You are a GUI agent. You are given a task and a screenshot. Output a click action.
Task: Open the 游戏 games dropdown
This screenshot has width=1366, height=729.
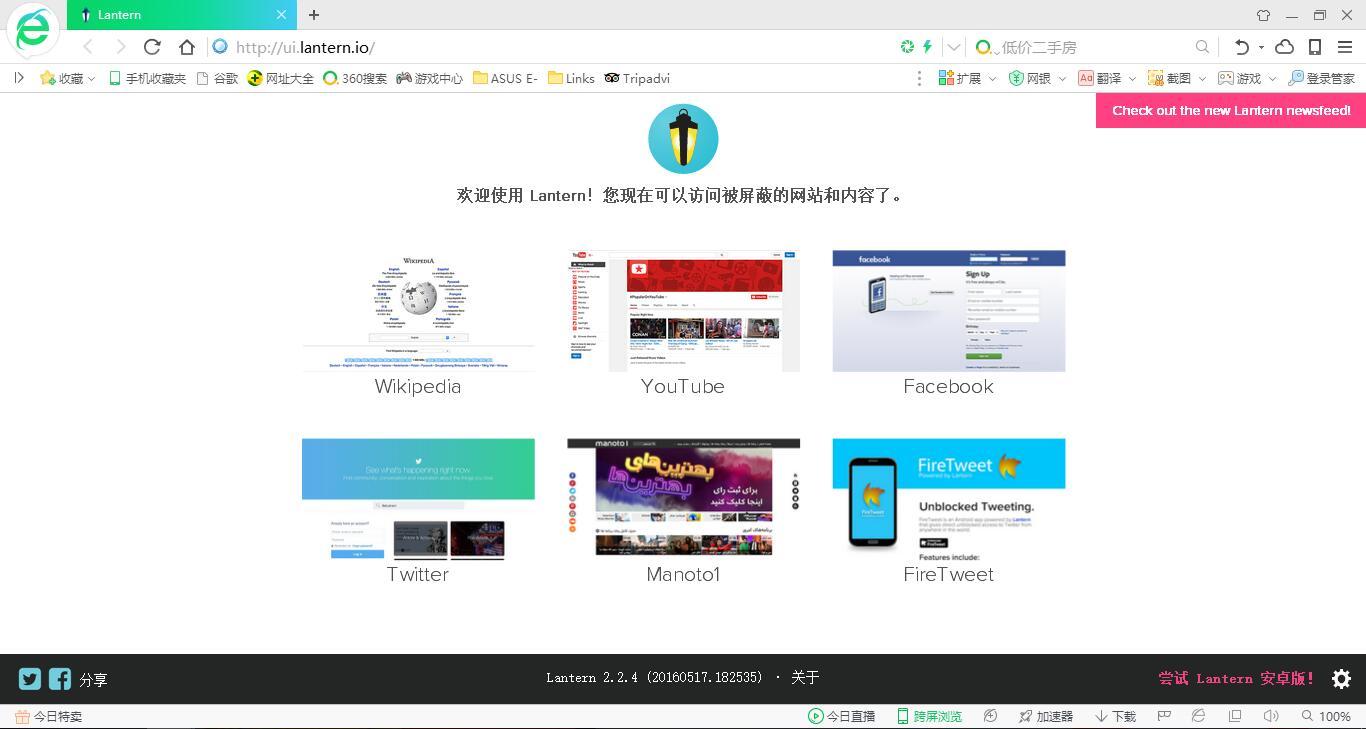click(1247, 78)
